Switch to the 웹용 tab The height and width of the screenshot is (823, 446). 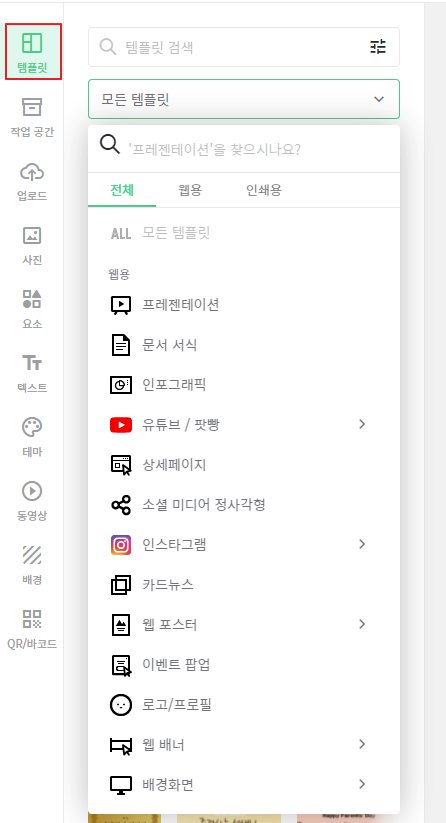tap(189, 189)
